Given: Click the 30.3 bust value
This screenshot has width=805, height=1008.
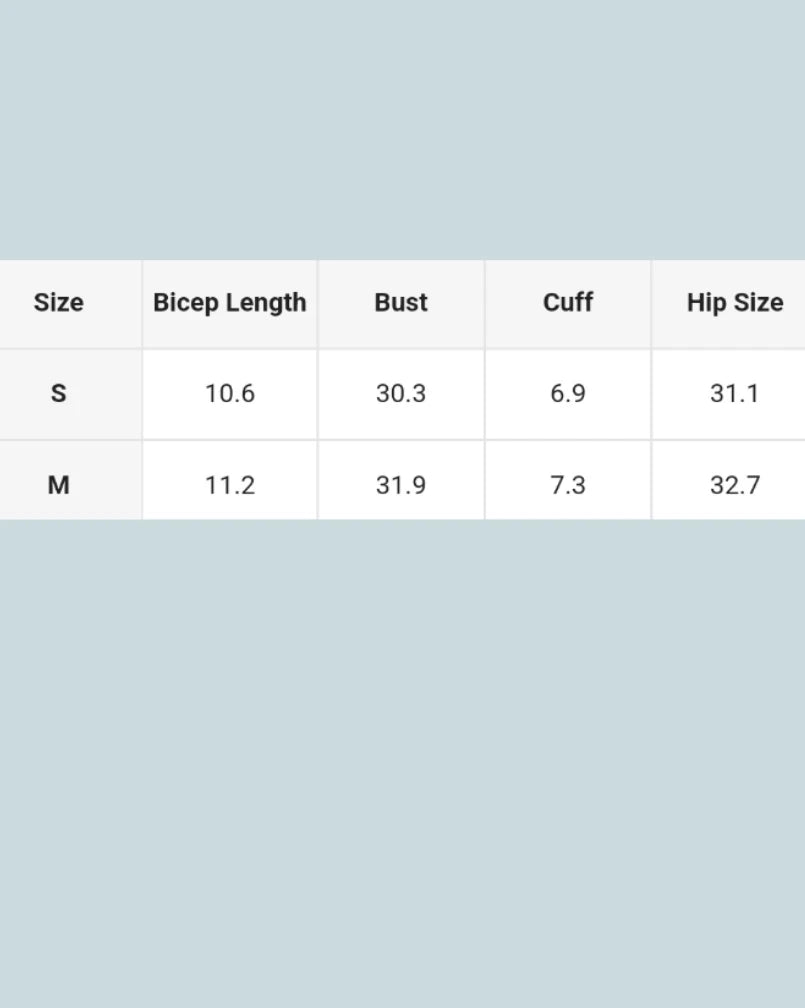Looking at the screenshot, I should (401, 393).
